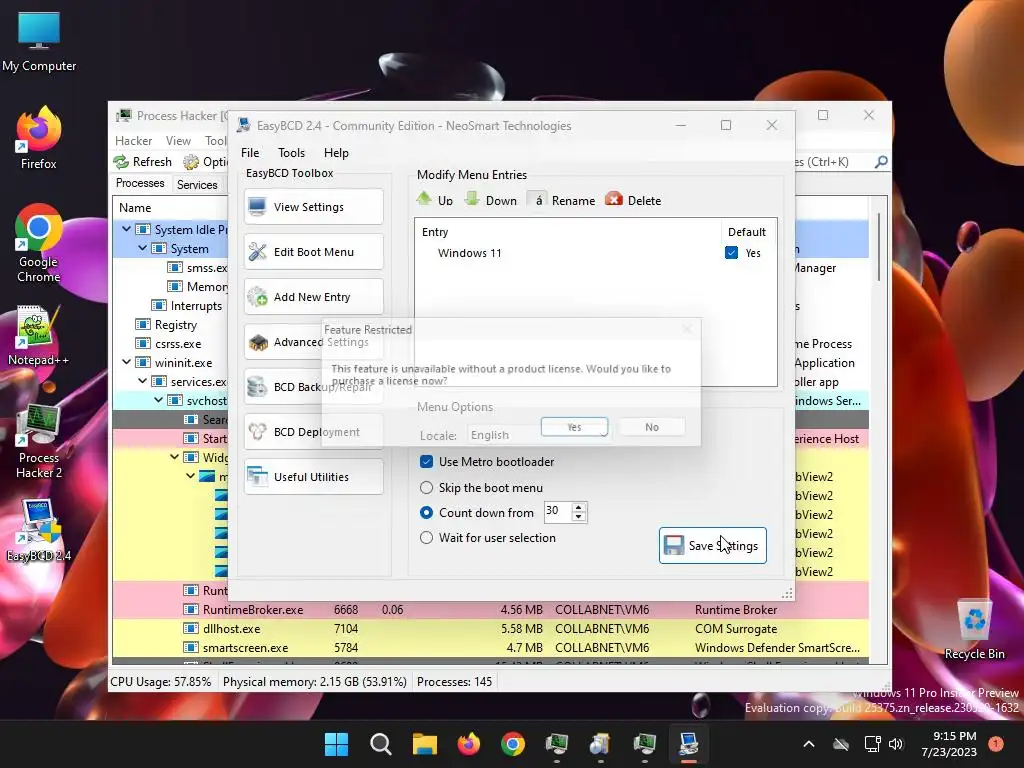1024x768 pixels.
Task: Open Google Chrome desktop shortcut
Action: 39,243
